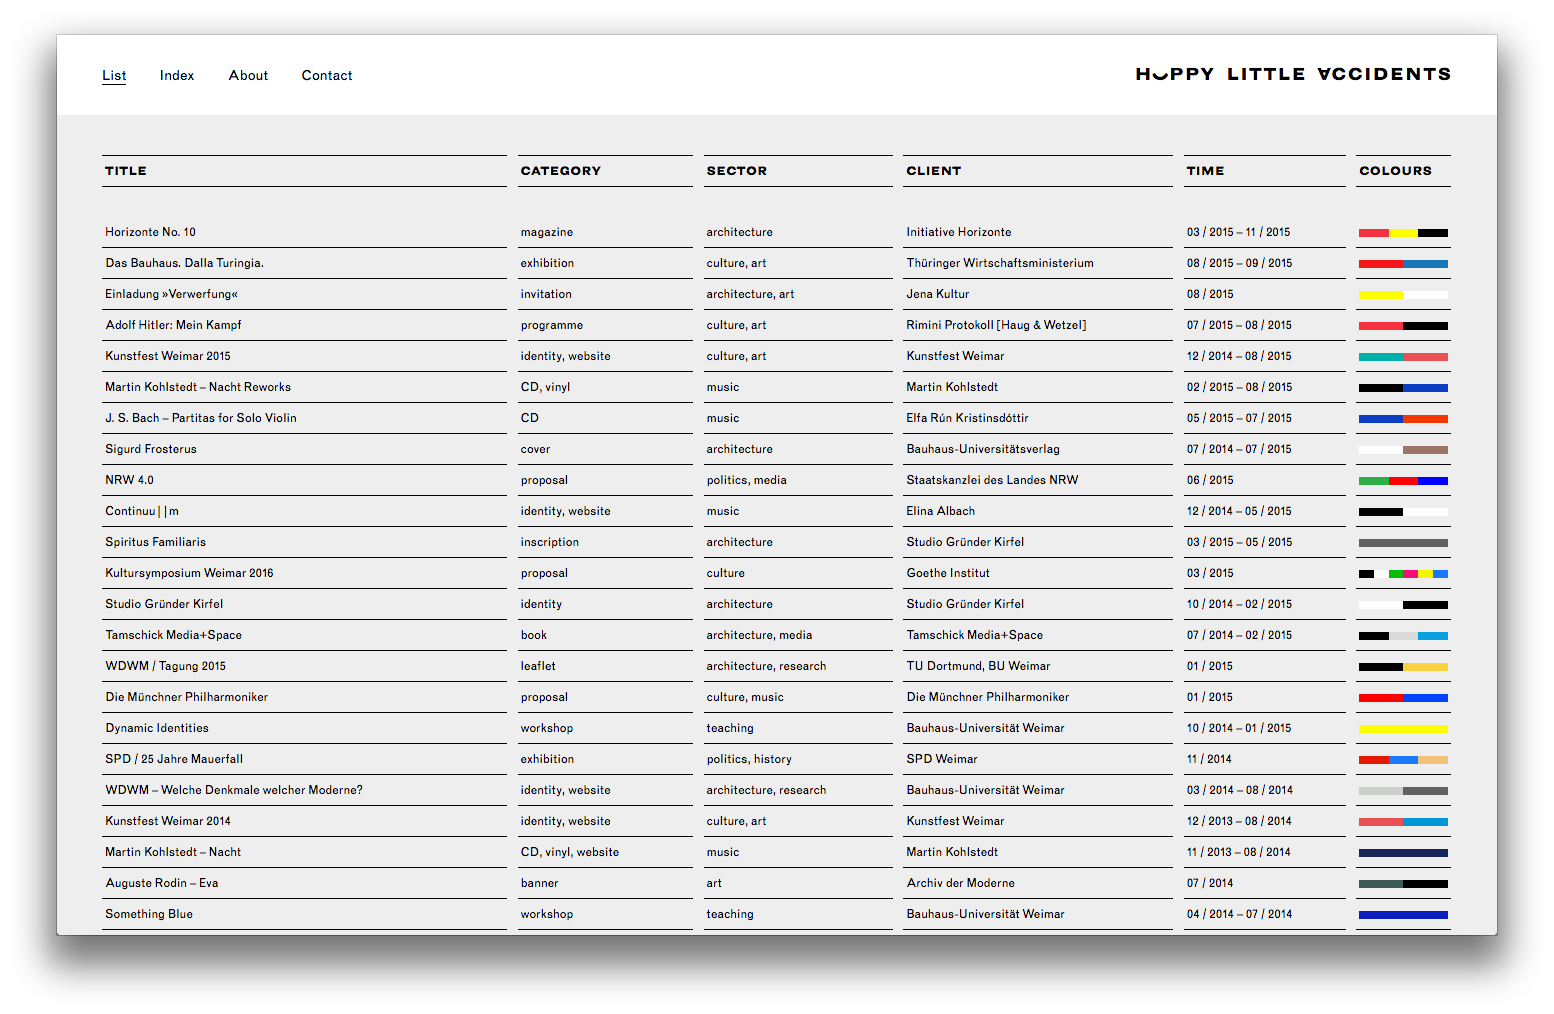Viewport: 1554px width, 1014px height.
Task: Click Kunstfest Weimar 2015 teal-coral colour bar
Action: pyautogui.click(x=1403, y=357)
